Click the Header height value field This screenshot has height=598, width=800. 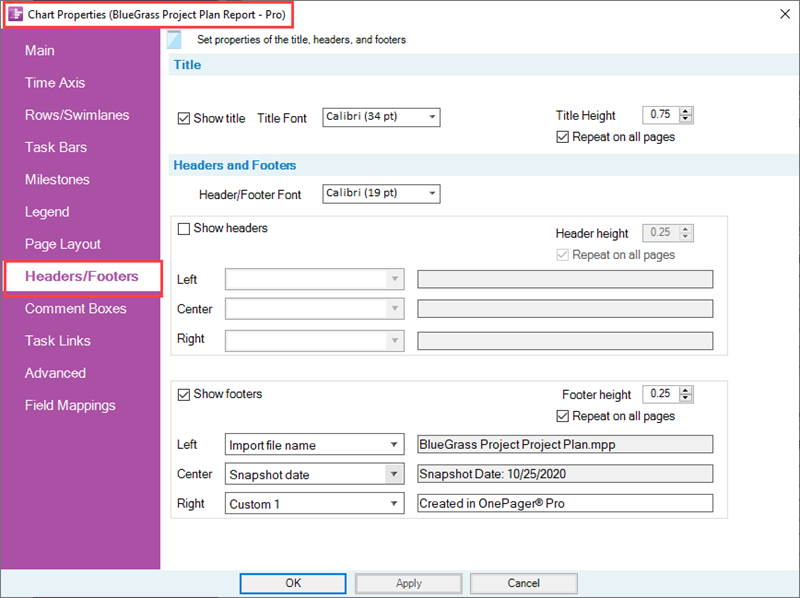tap(661, 233)
